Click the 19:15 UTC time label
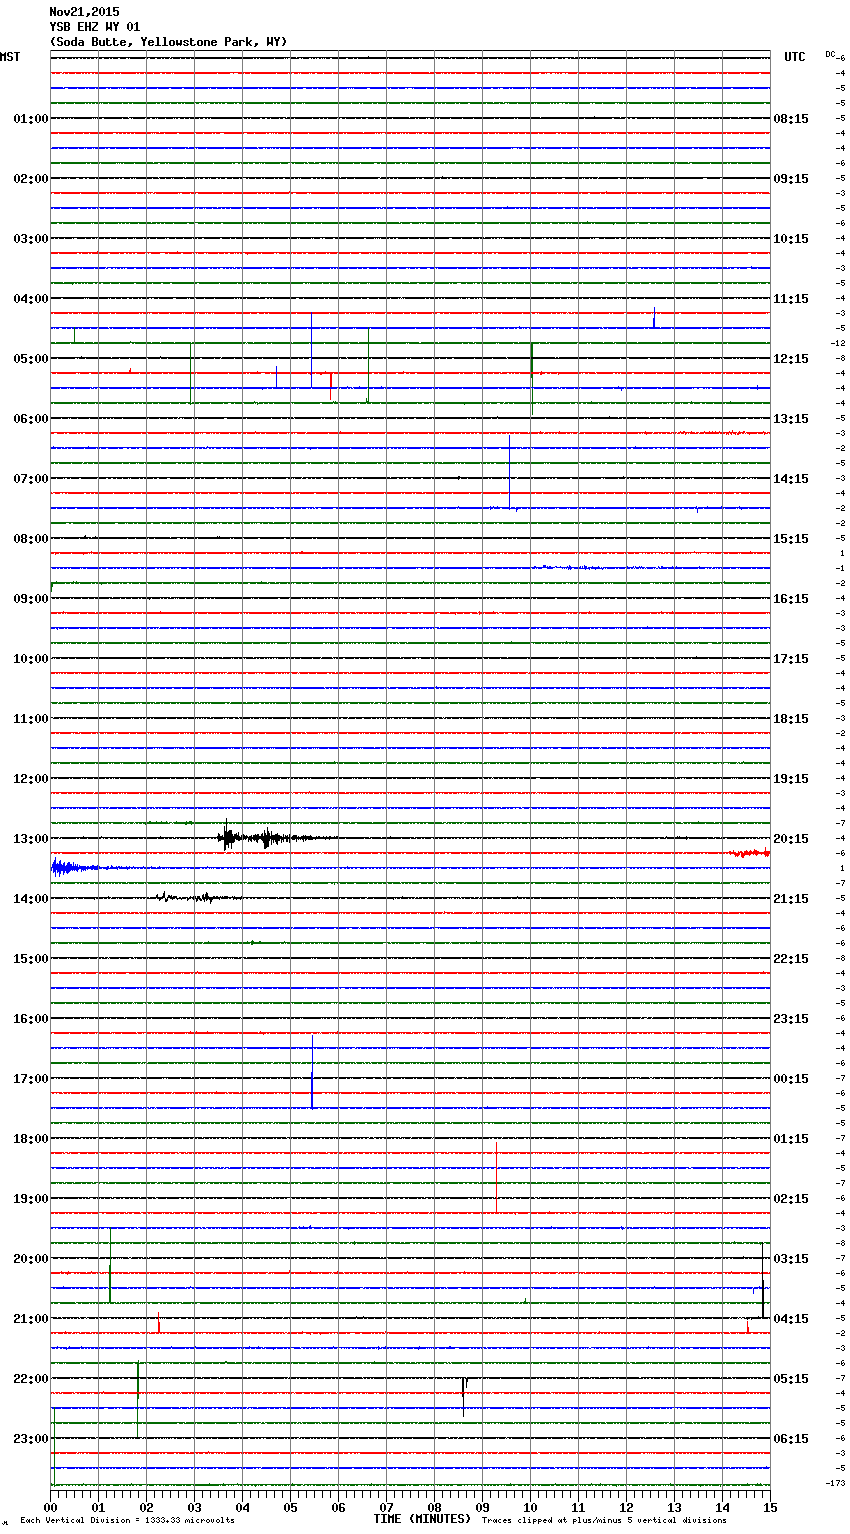 (x=791, y=779)
